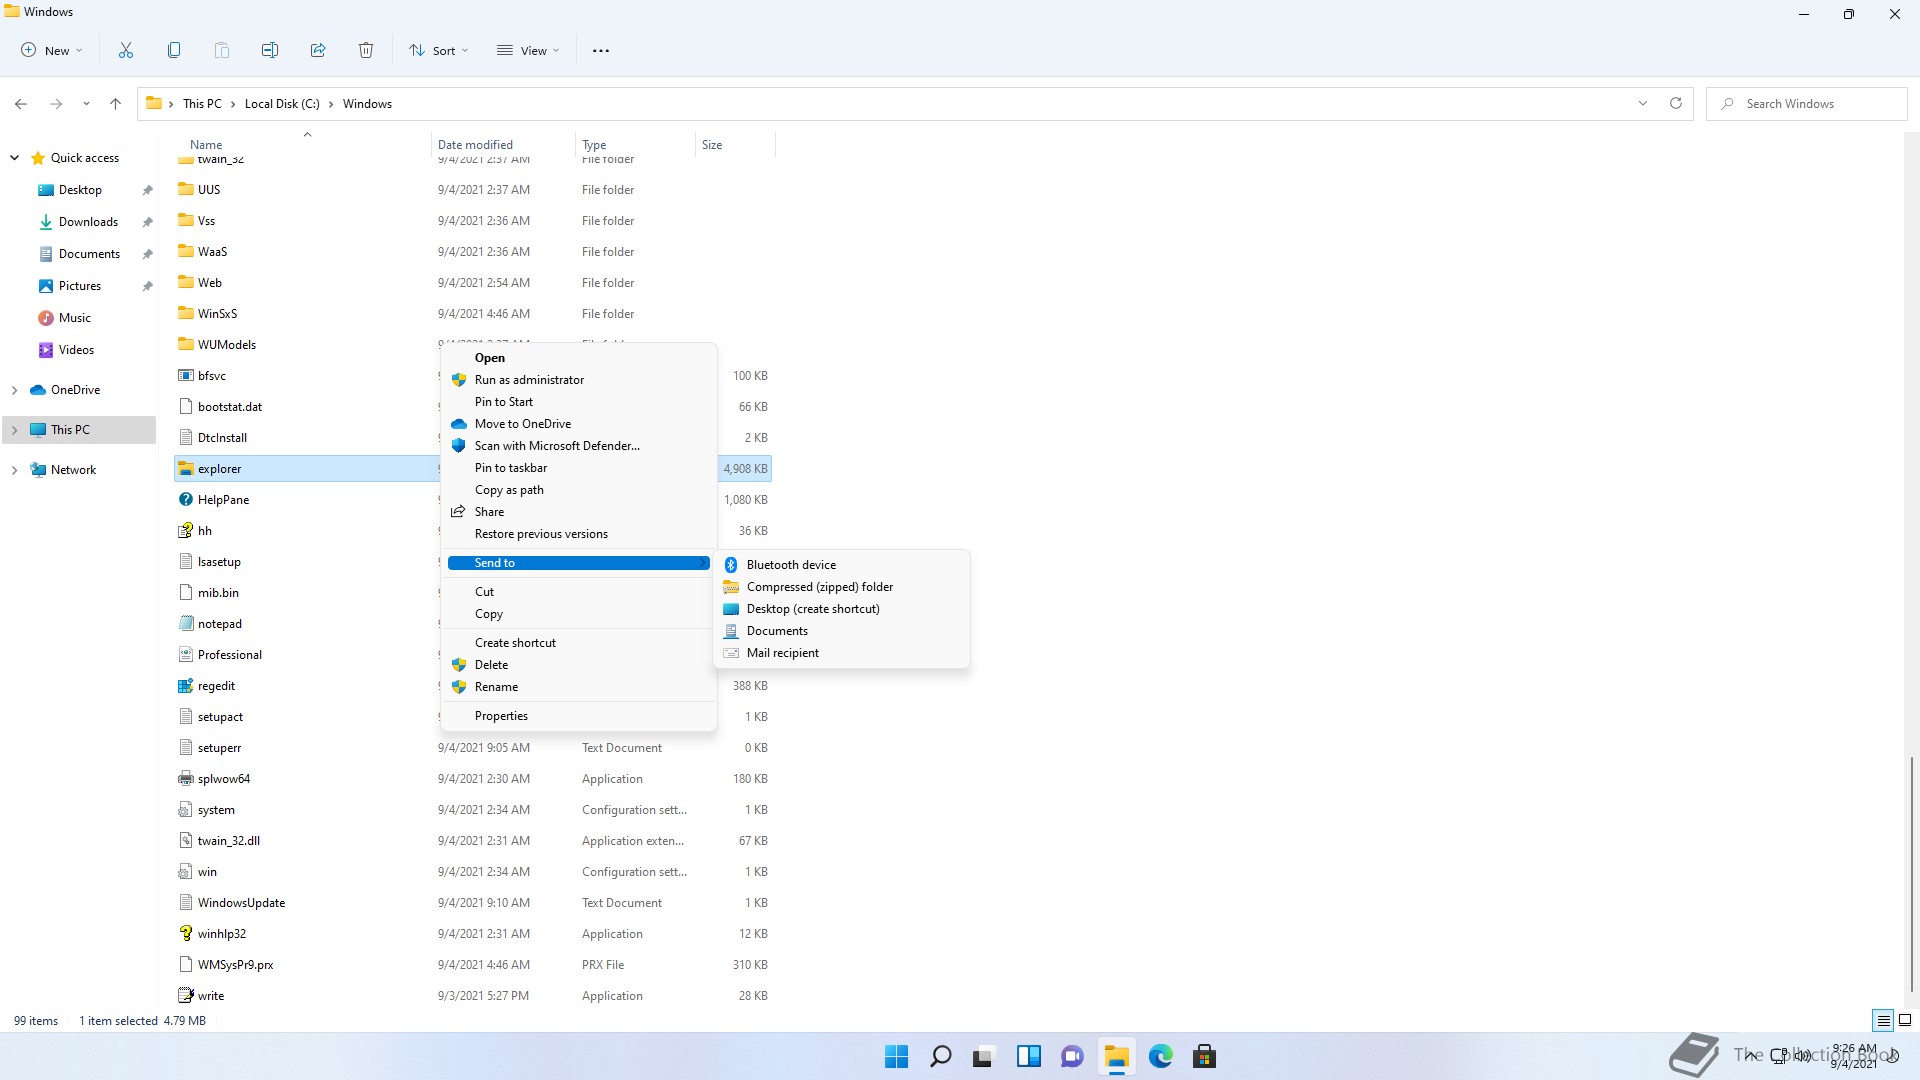Click the Delete trash icon in the toolbar
Image resolution: width=1920 pixels, height=1080 pixels.
tap(366, 50)
